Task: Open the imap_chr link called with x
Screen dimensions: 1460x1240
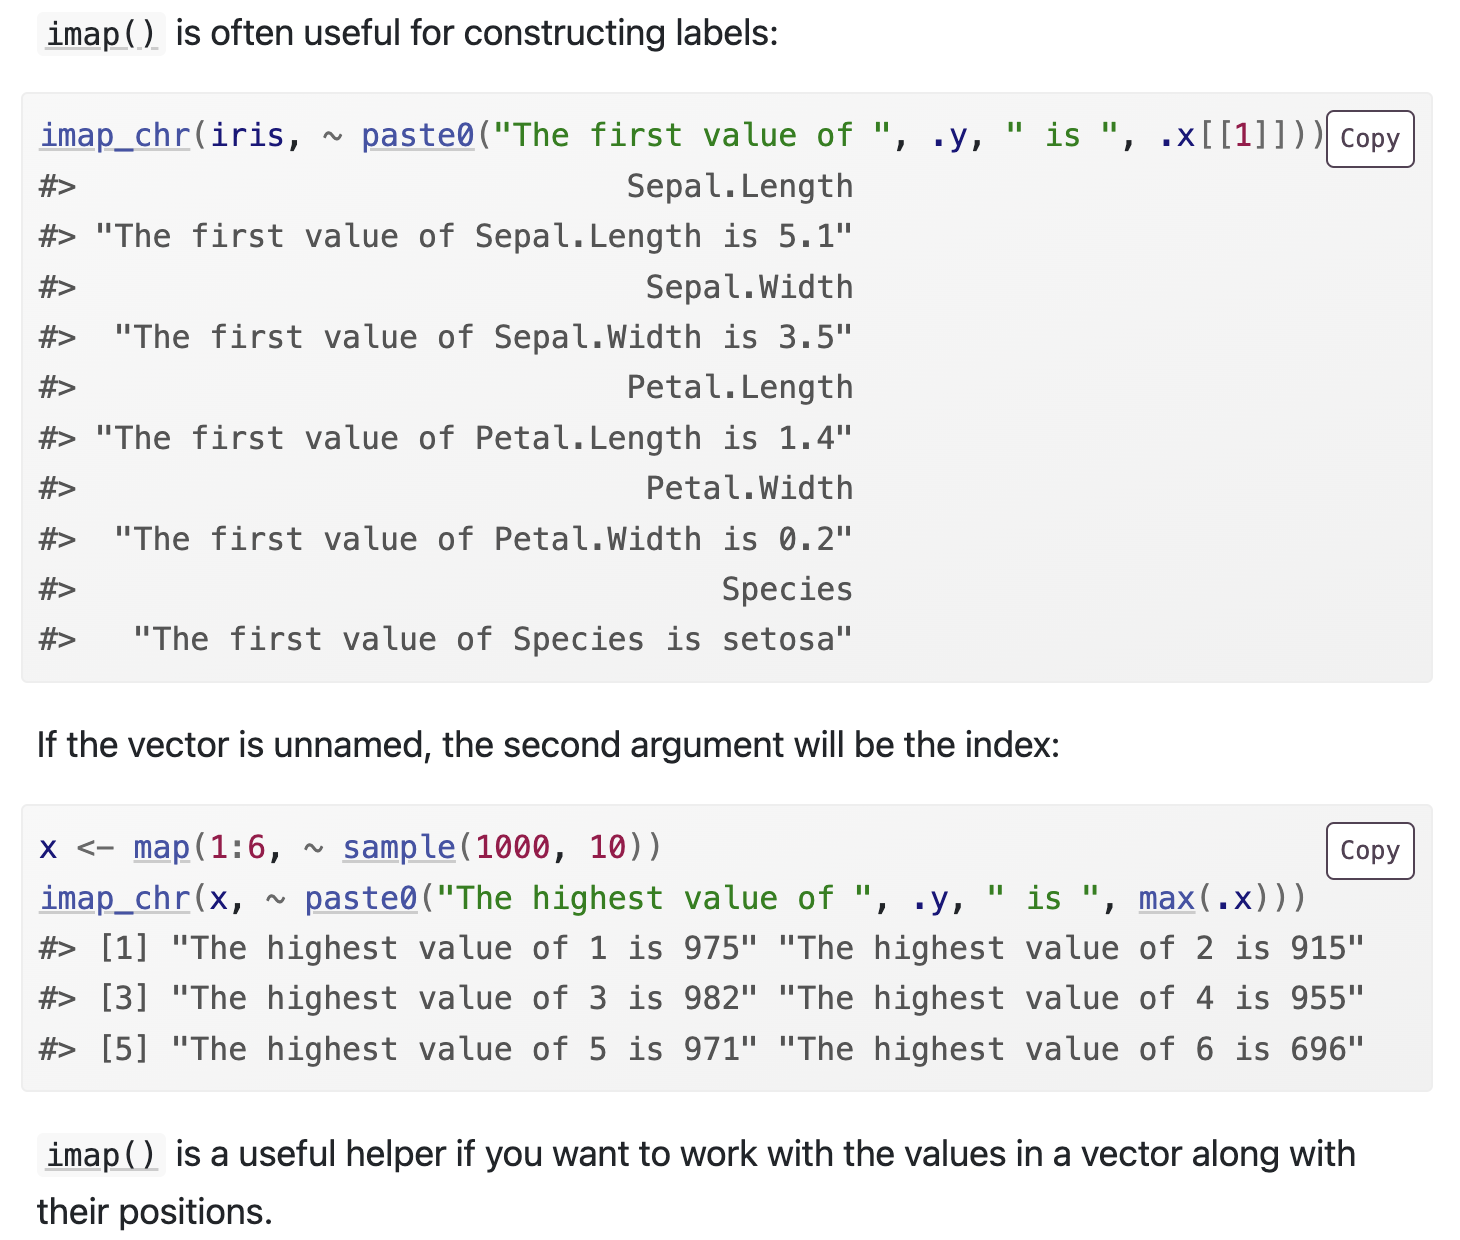Action: tap(115, 899)
